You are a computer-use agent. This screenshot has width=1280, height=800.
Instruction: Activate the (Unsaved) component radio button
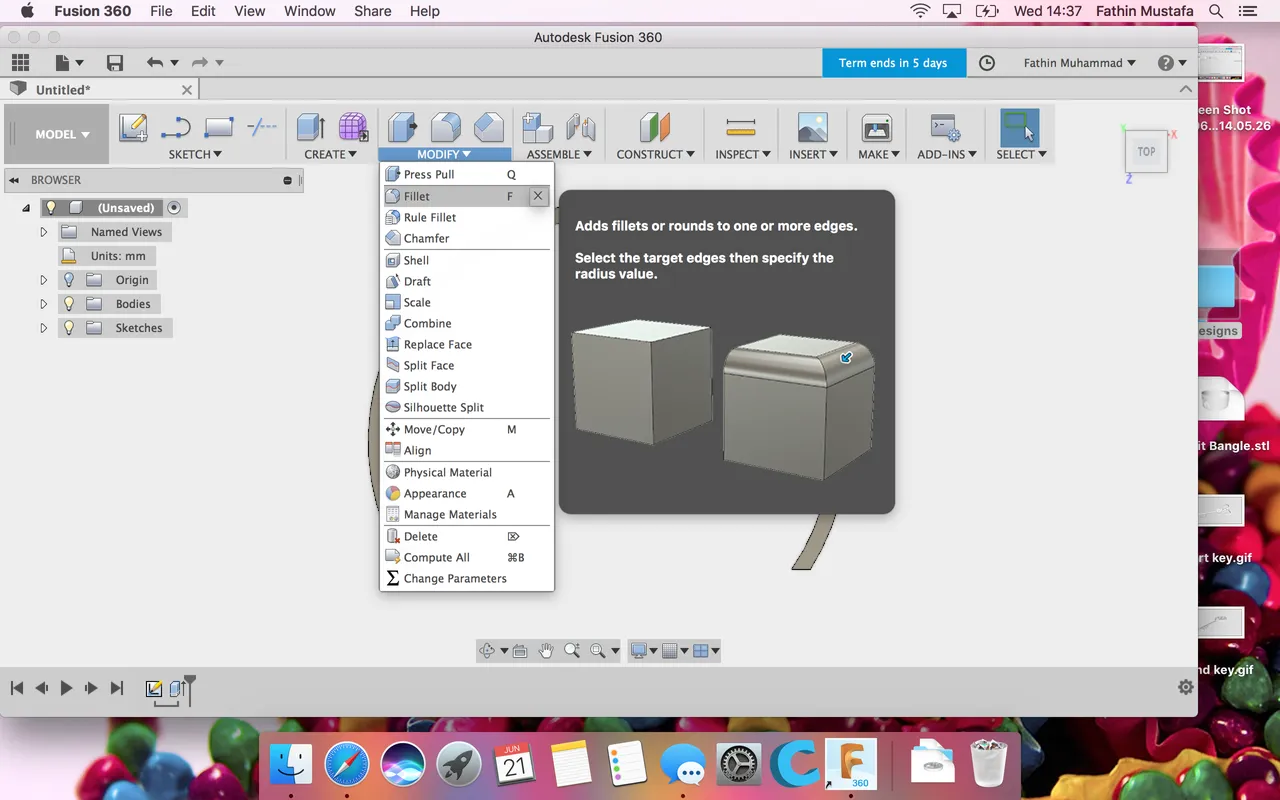(x=174, y=208)
